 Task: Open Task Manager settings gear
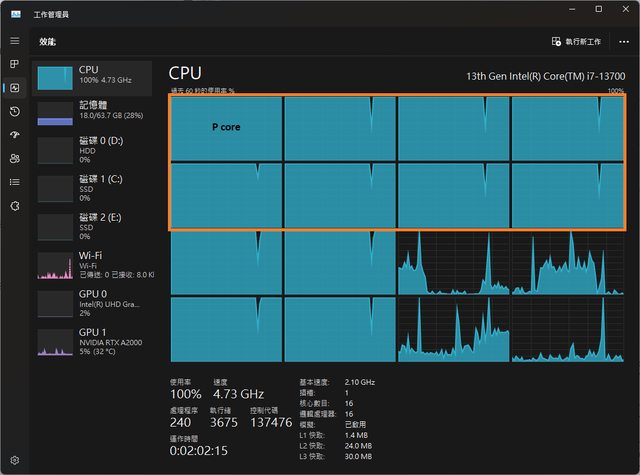tap(14, 460)
